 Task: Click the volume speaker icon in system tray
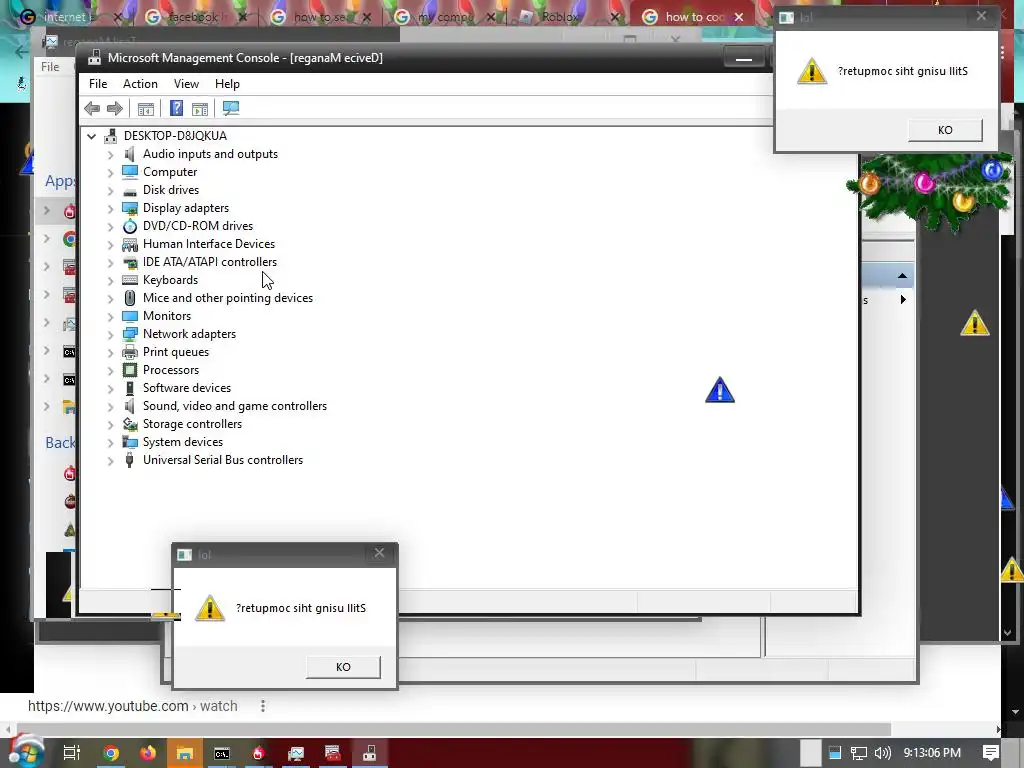pyautogui.click(x=882, y=753)
